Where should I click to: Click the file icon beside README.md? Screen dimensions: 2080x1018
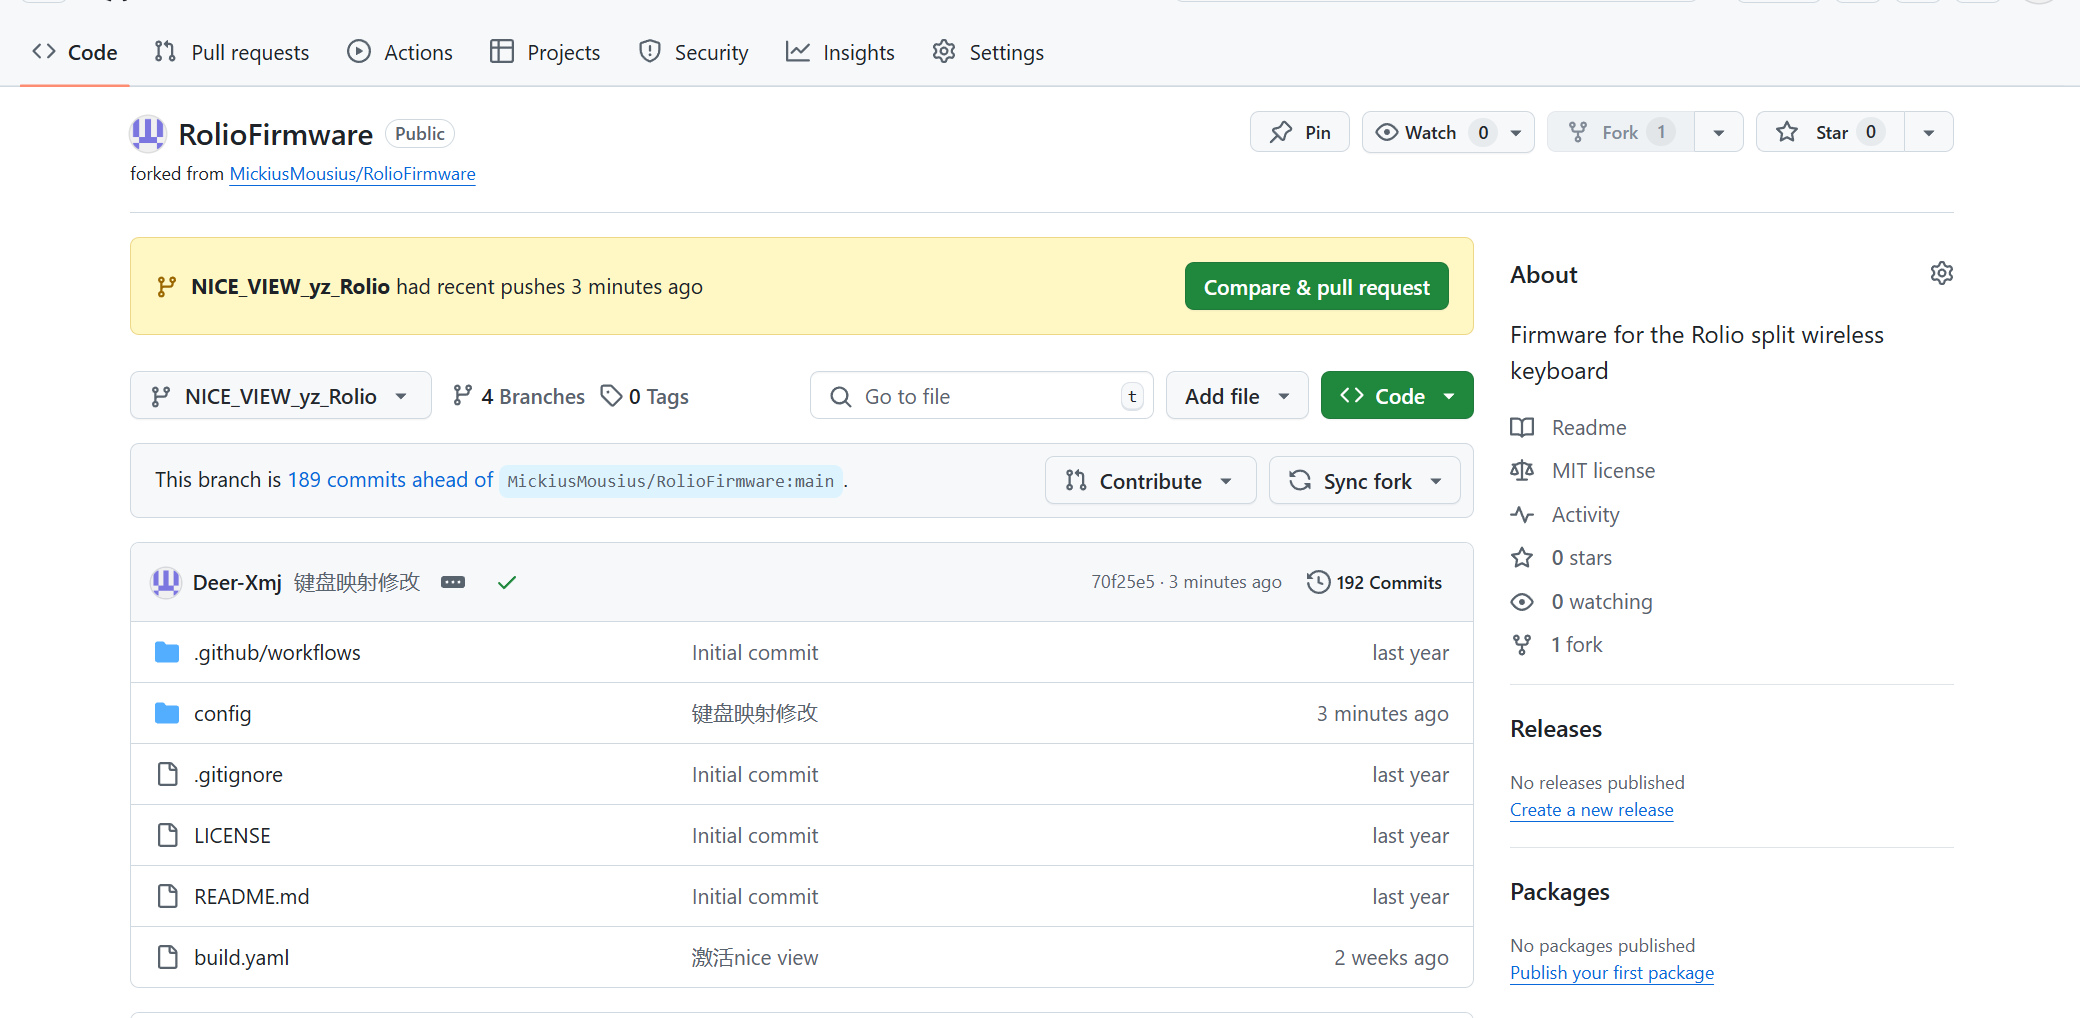click(167, 896)
